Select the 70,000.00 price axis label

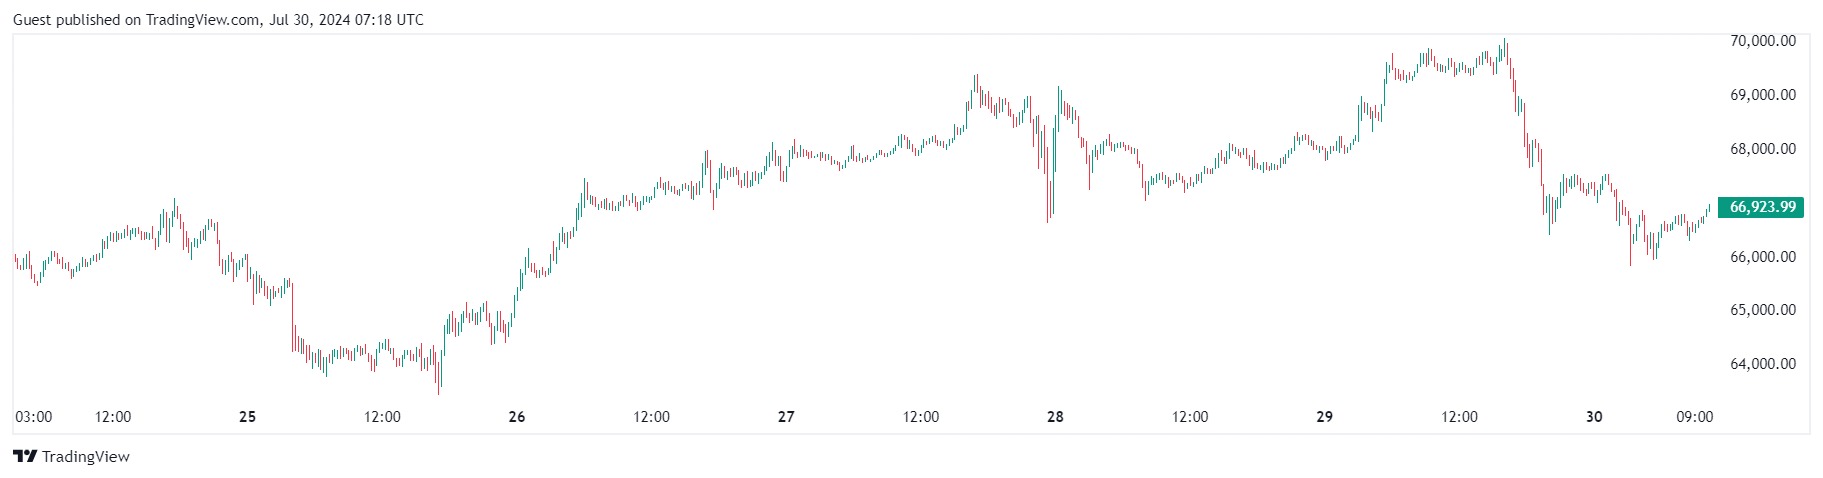(1762, 41)
